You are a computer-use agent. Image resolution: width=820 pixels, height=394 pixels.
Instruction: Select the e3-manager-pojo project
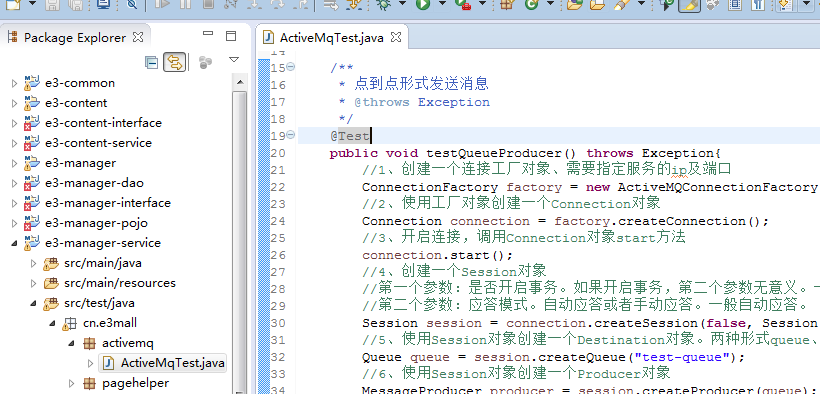(x=96, y=223)
